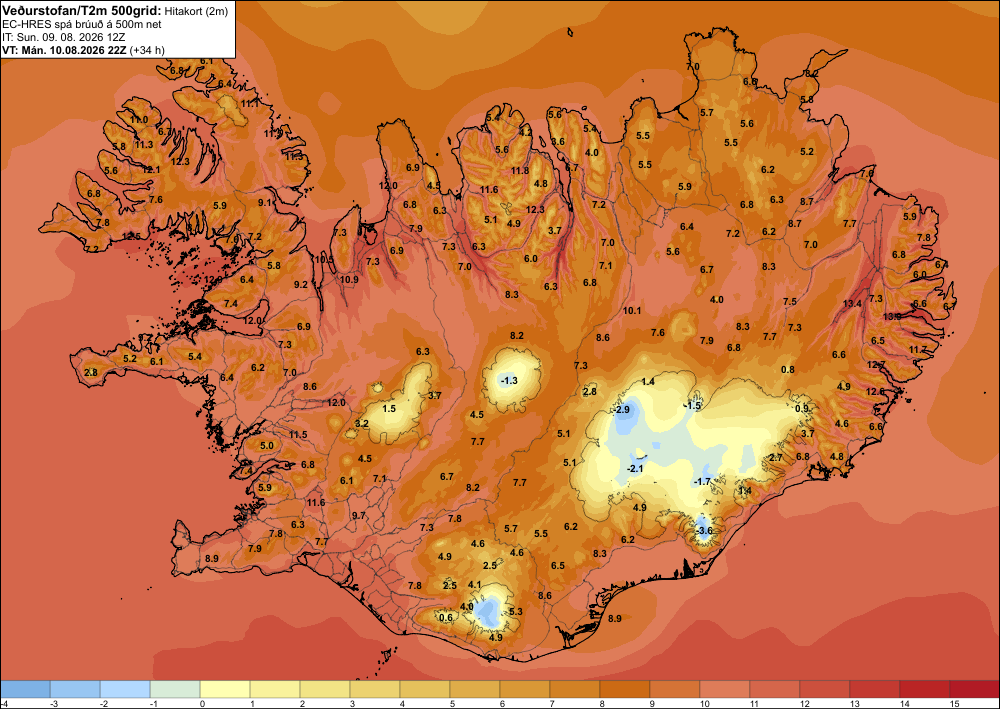Click the 0.6 temperature value
1000x709 pixels.
pos(446,617)
